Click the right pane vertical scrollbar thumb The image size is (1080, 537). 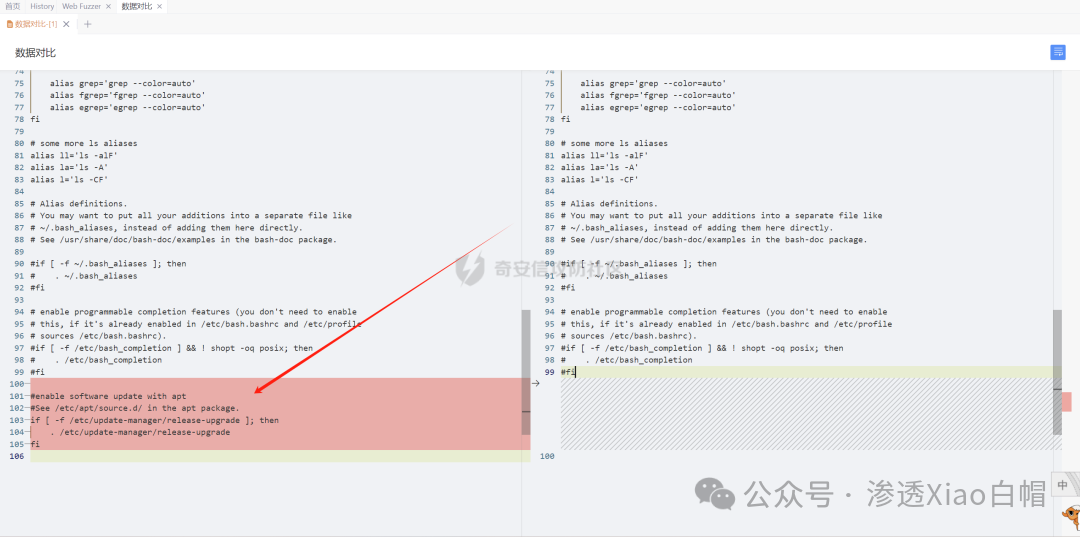pyautogui.click(x=1057, y=372)
